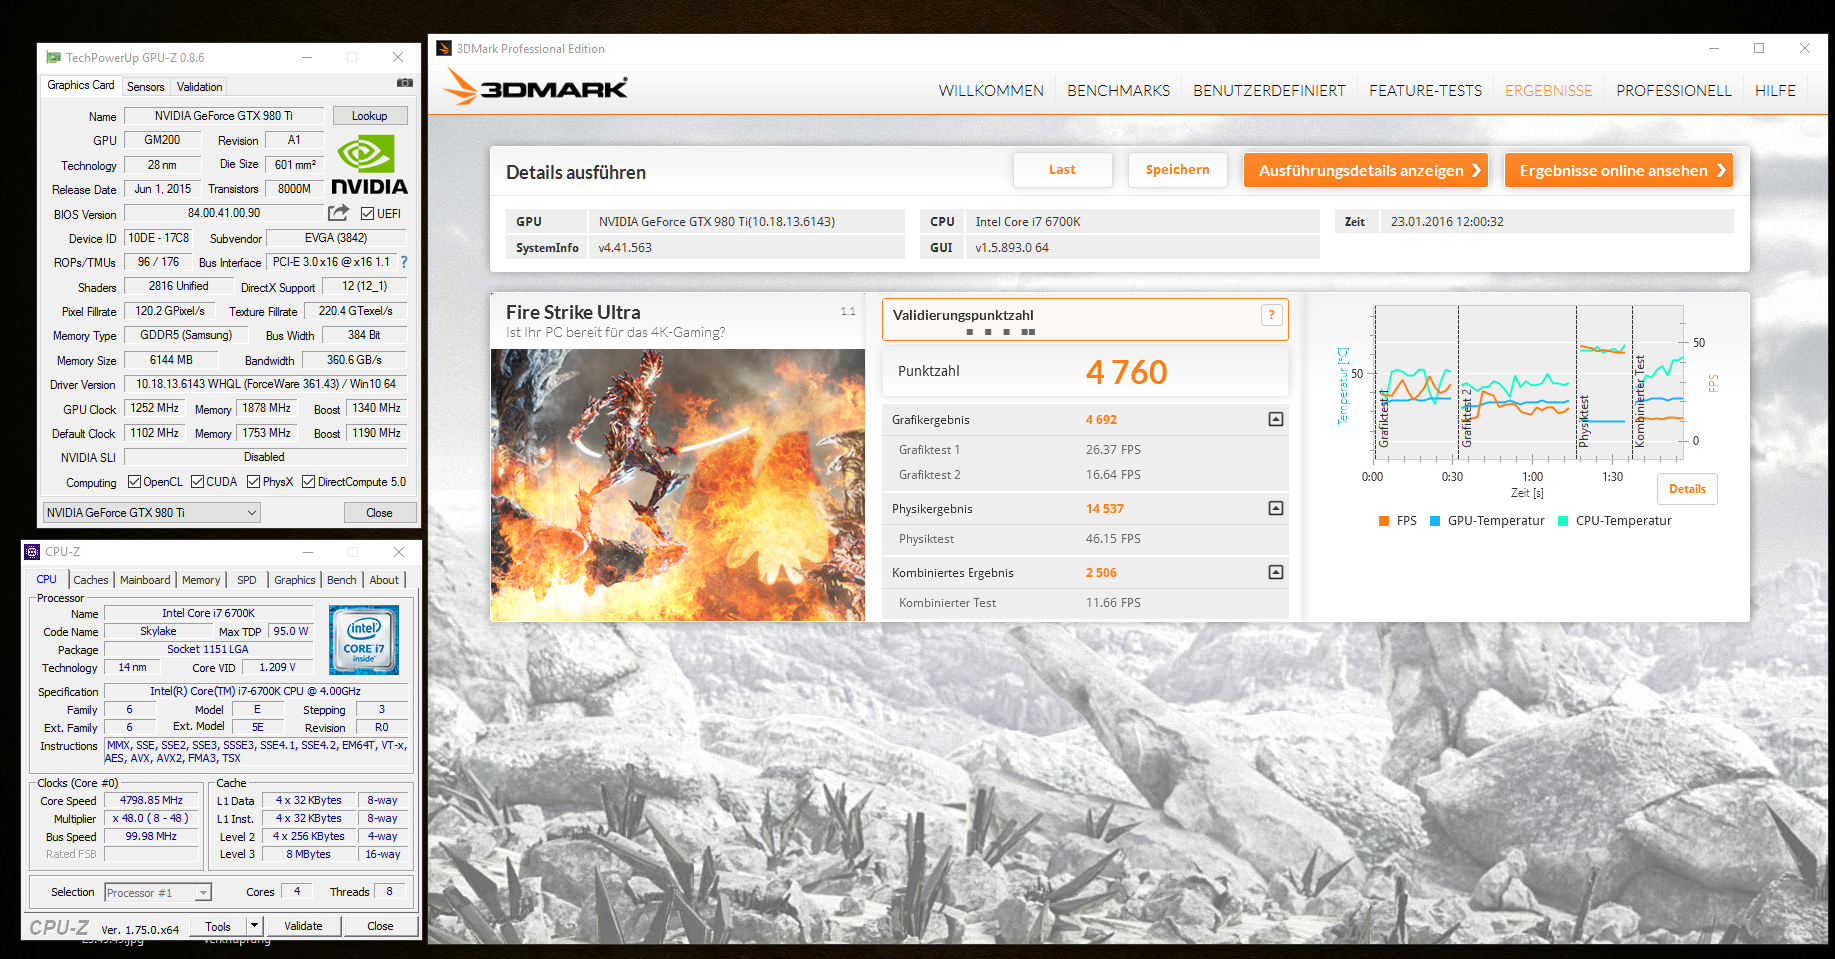Screen dimensions: 1835x959
Task: Open the CPU-Z Tools dropdown arrow
Action: tap(254, 926)
